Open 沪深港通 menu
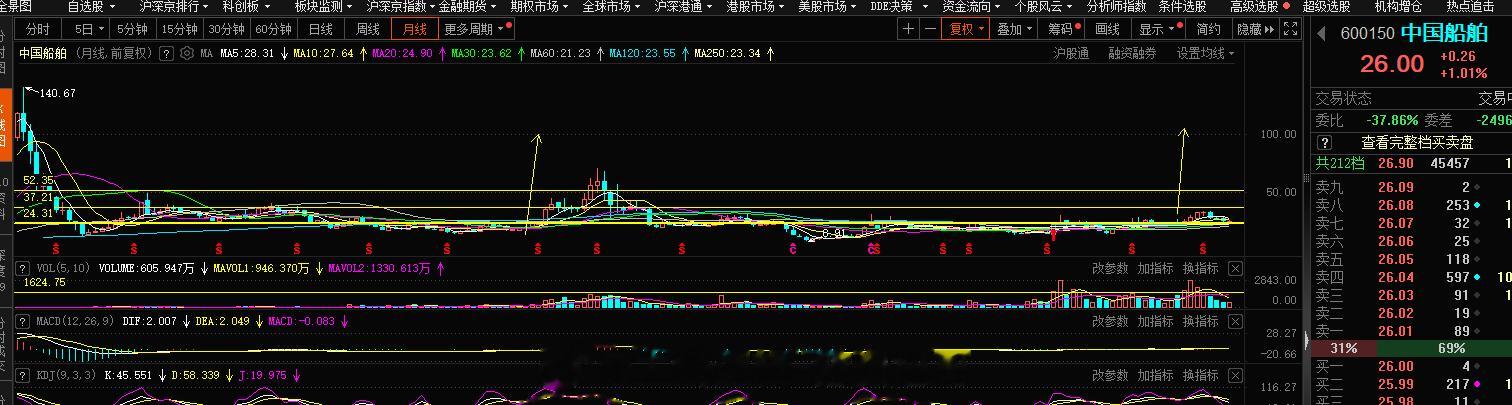Viewport: 1512px width, 405px height. [x=684, y=6]
